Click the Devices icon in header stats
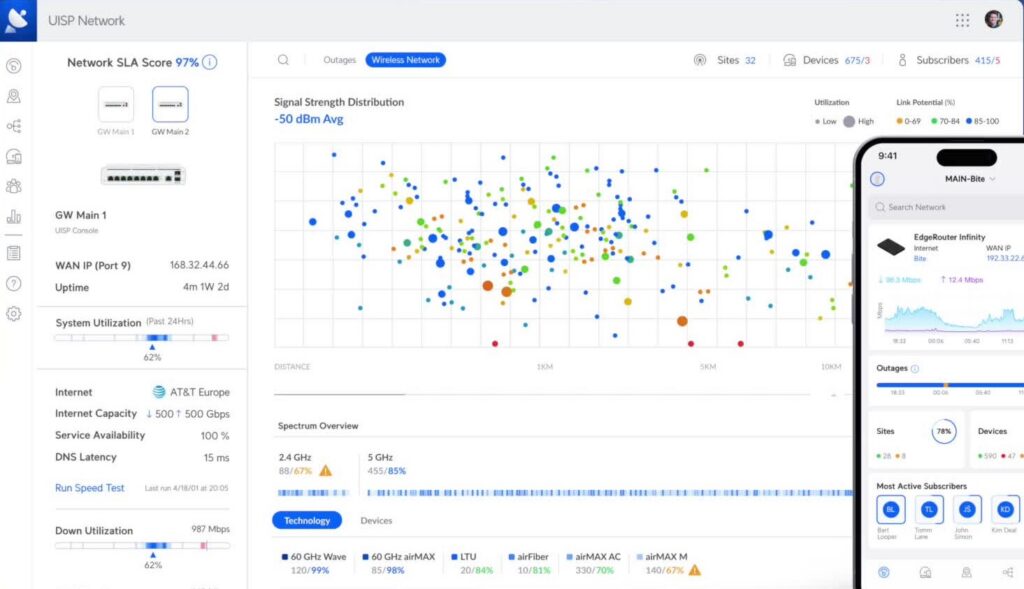The height and width of the screenshot is (589, 1024). (790, 60)
